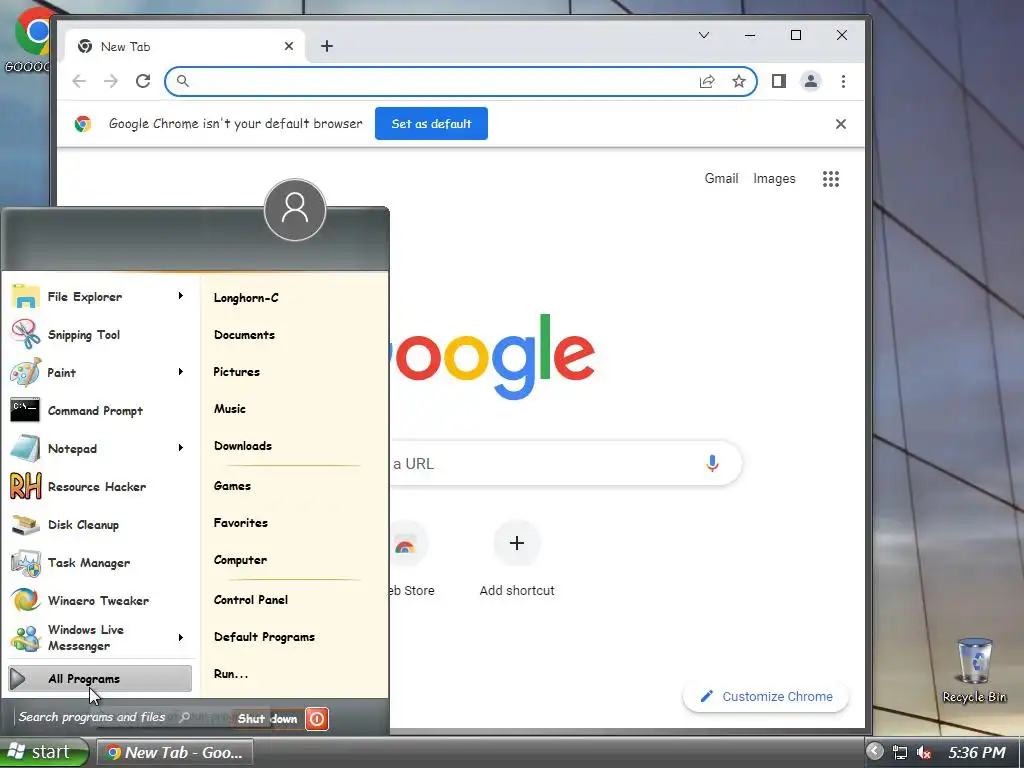Click the voice search microphone
This screenshot has height=768, width=1024.
coord(712,464)
